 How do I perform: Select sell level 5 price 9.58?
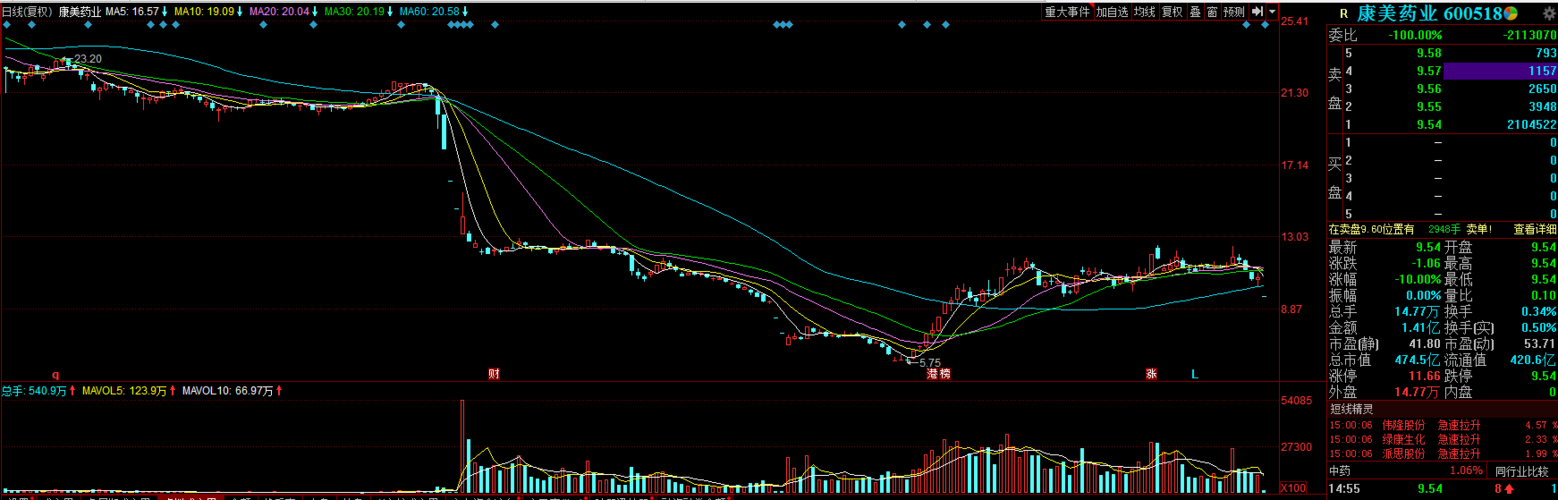click(1429, 53)
